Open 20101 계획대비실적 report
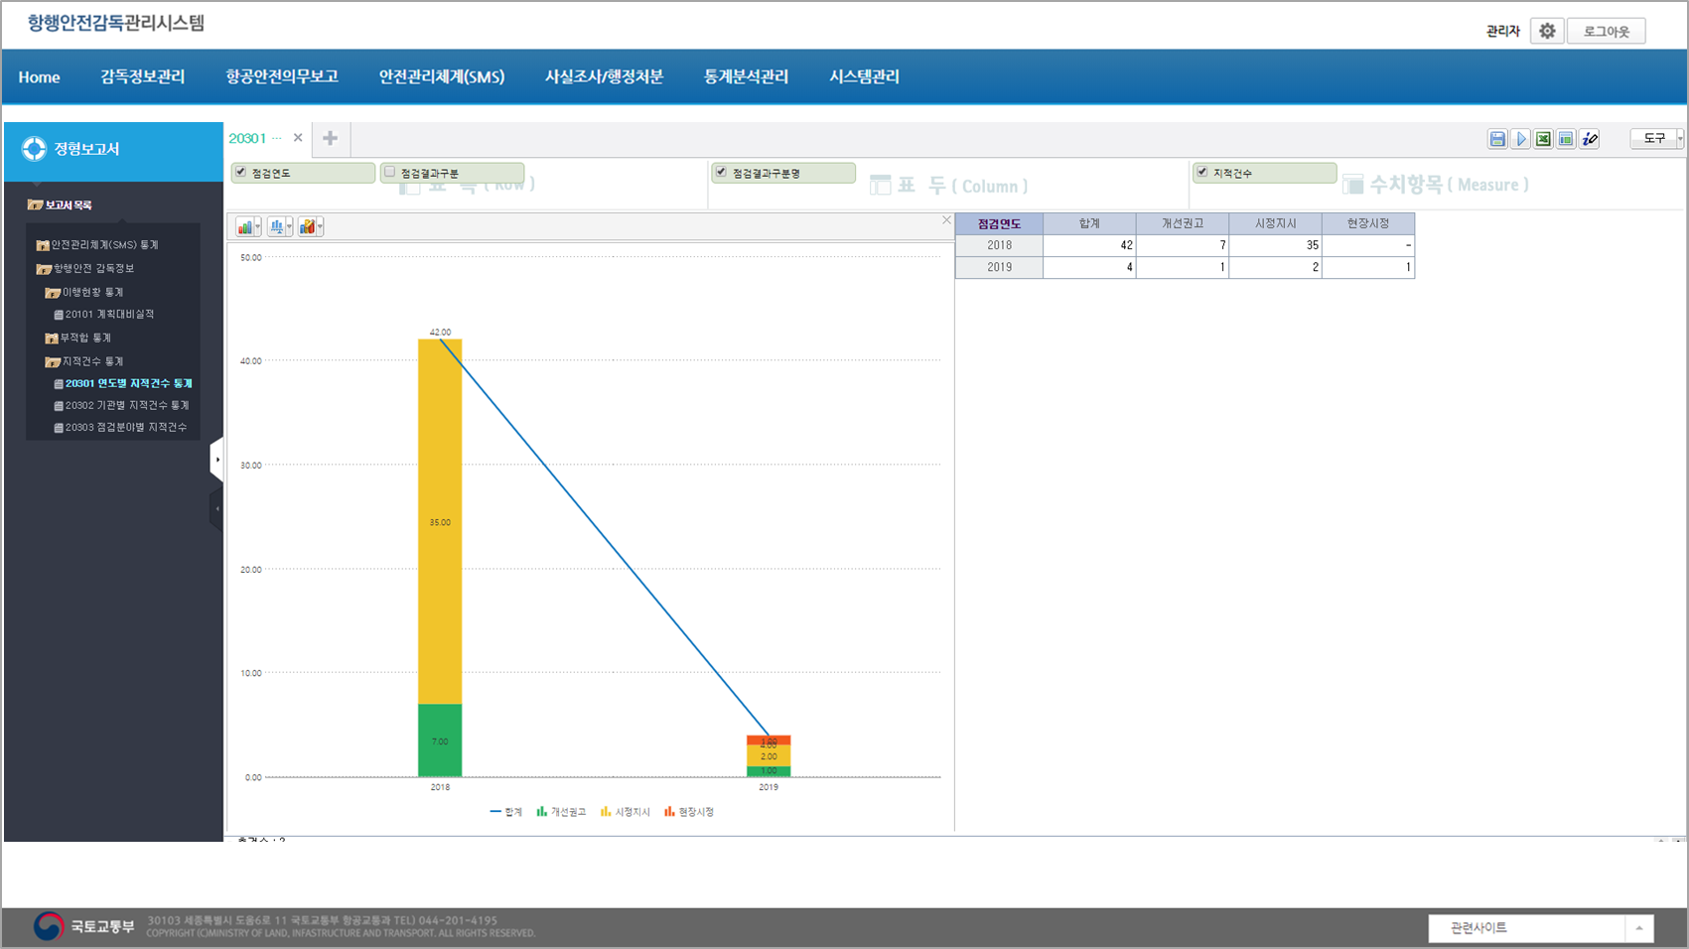The width and height of the screenshot is (1689, 949). pyautogui.click(x=104, y=315)
